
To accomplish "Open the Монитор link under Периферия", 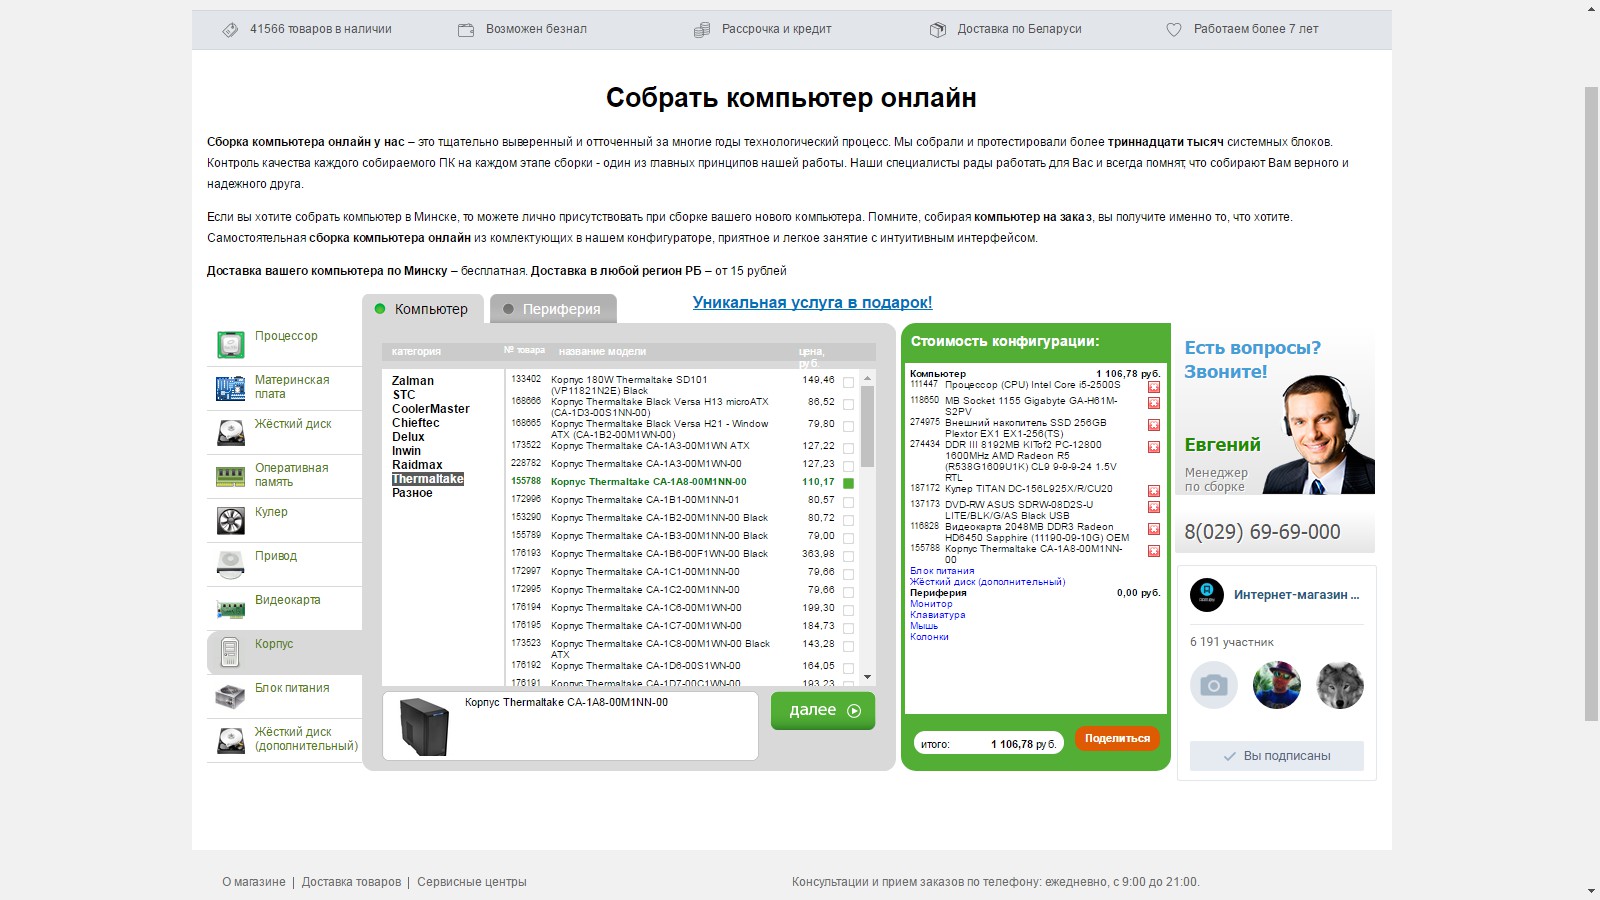I will coord(931,604).
